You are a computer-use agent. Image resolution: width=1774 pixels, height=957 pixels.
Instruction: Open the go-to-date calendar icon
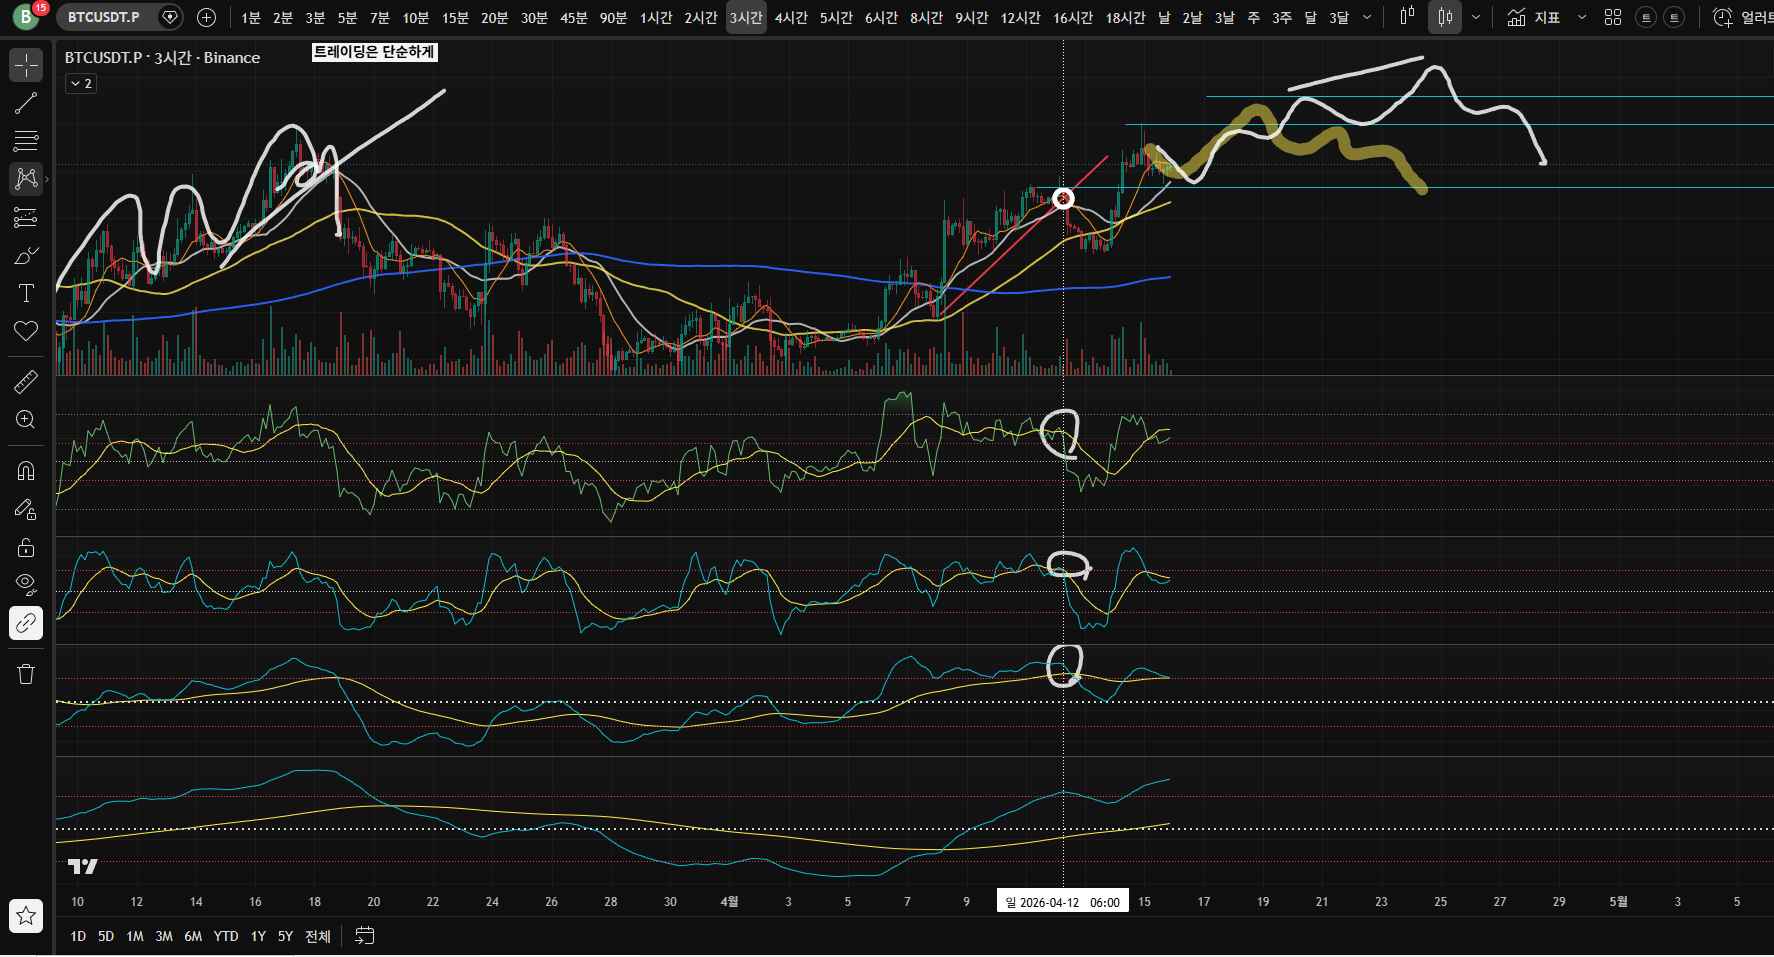pos(365,936)
